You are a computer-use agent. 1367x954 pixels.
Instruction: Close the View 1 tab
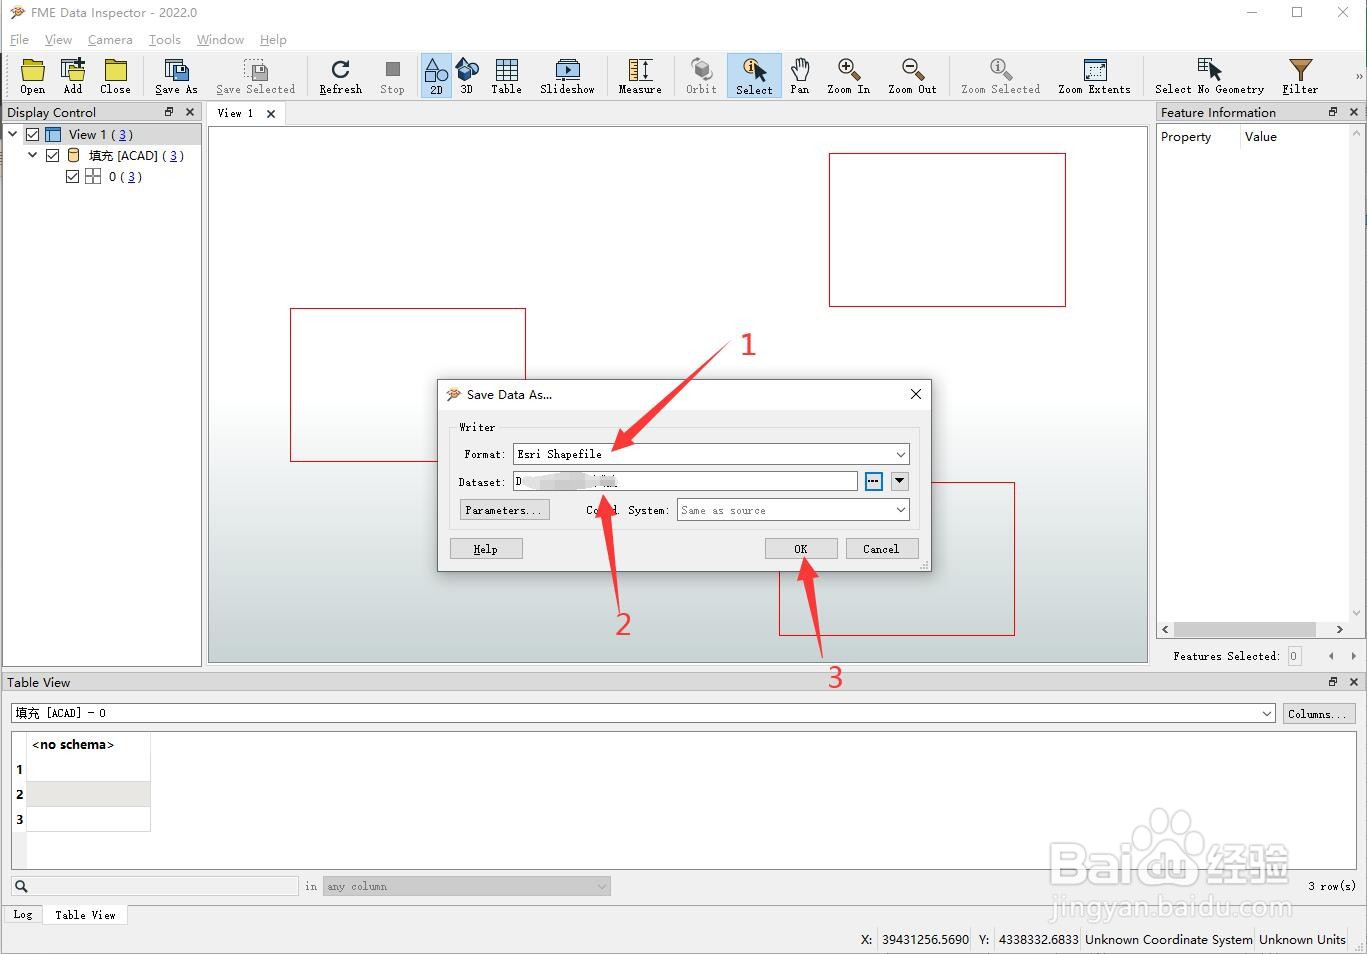(271, 114)
